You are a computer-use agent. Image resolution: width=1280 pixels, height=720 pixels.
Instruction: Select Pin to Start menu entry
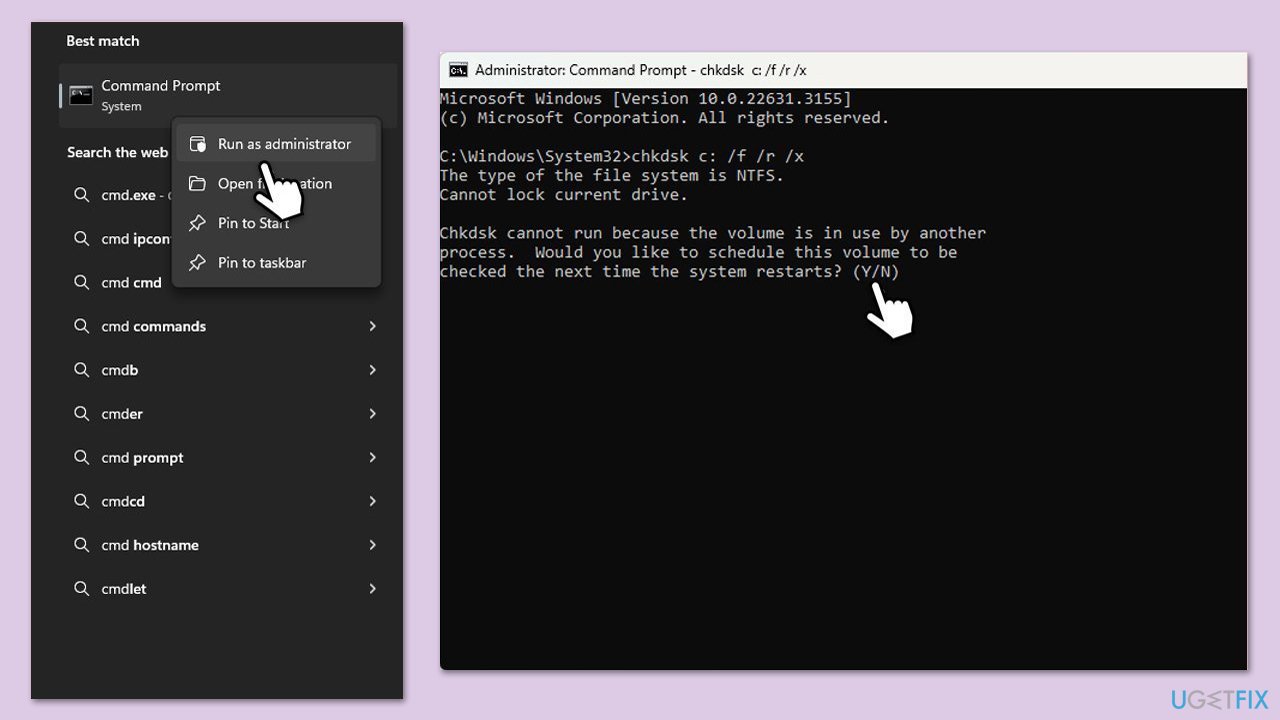[x=253, y=223]
